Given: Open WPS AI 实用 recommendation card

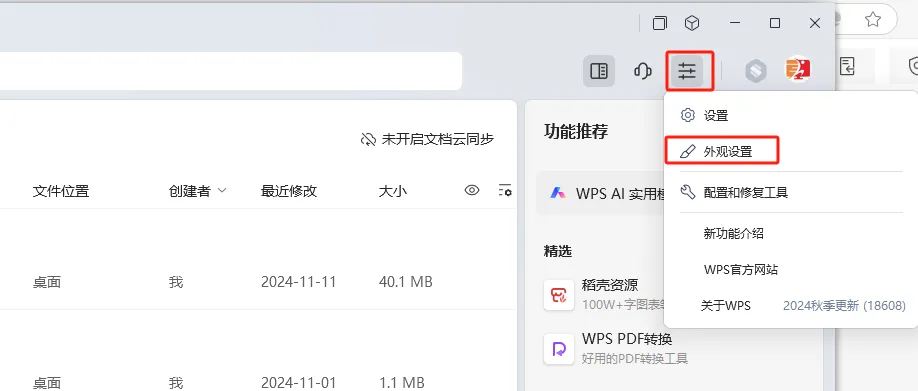Looking at the screenshot, I should tap(601, 193).
